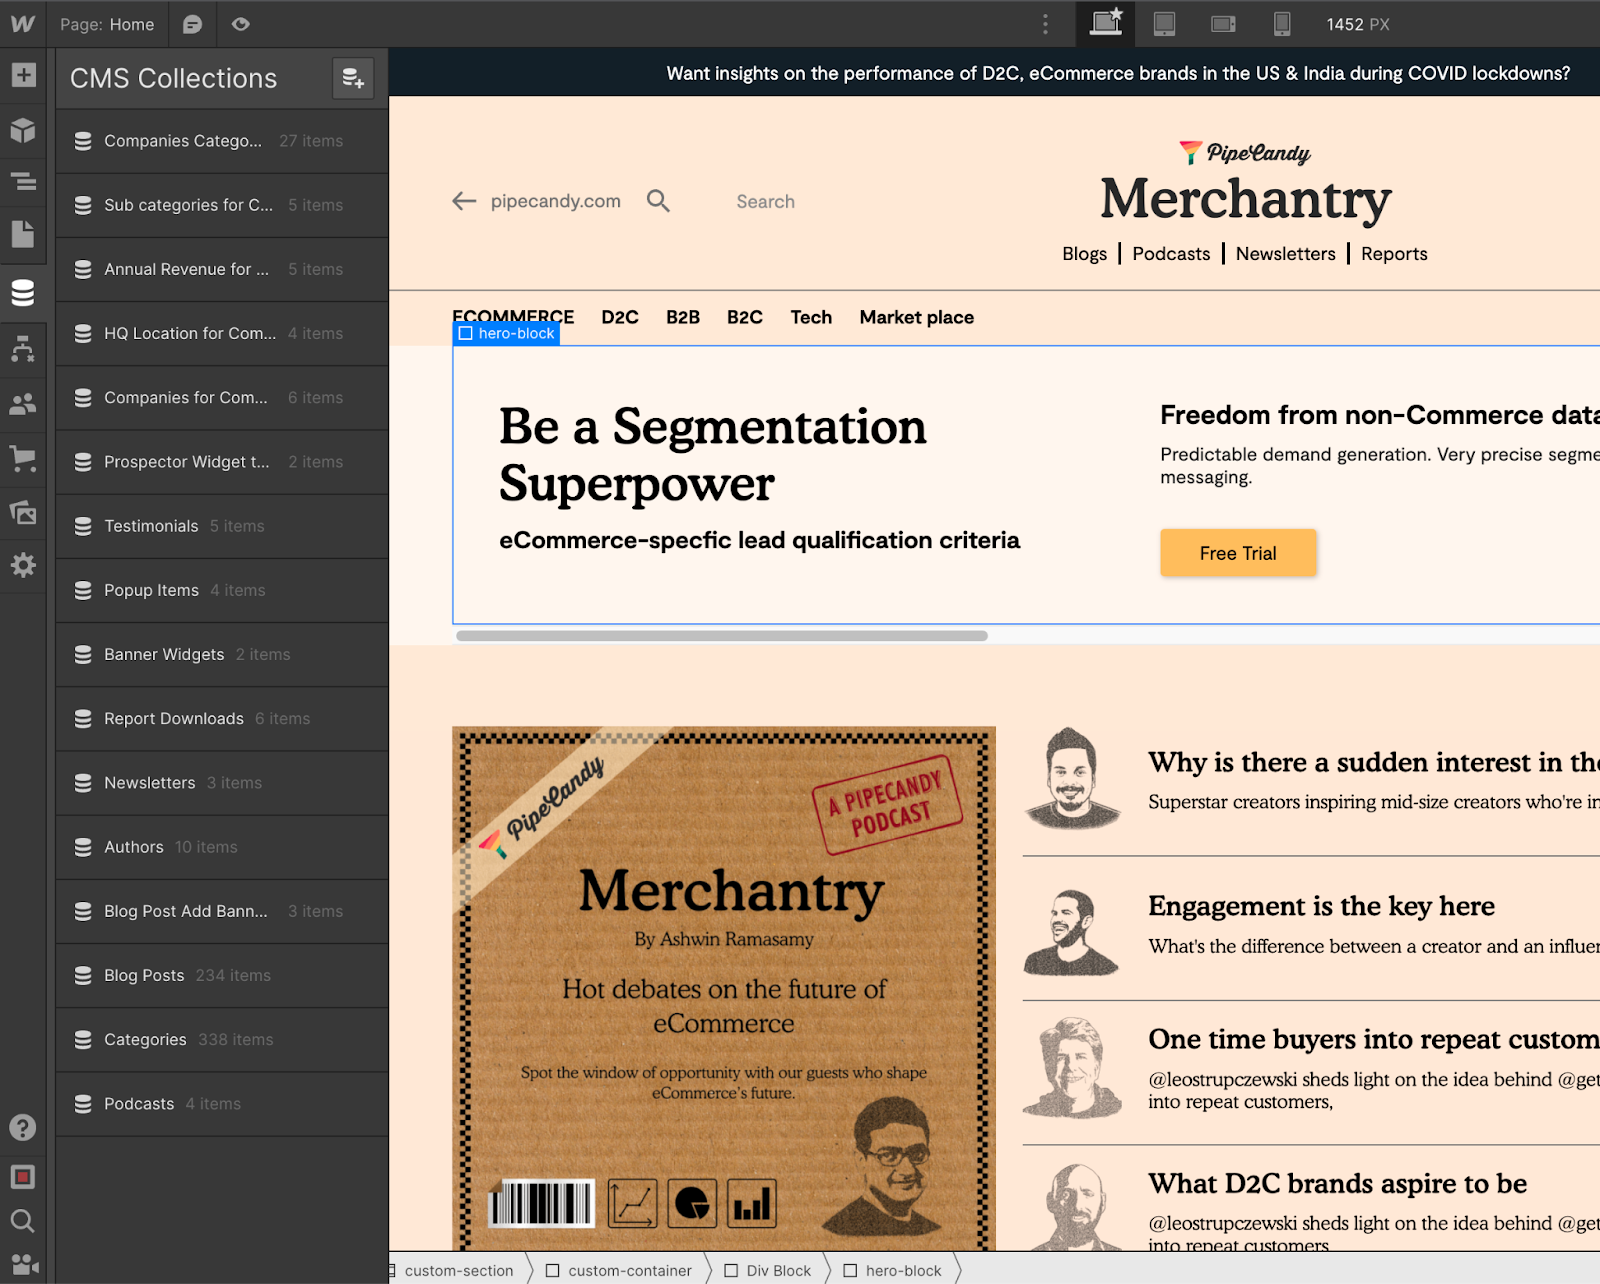
Task: Click the Reports nav link
Action: tap(1394, 254)
